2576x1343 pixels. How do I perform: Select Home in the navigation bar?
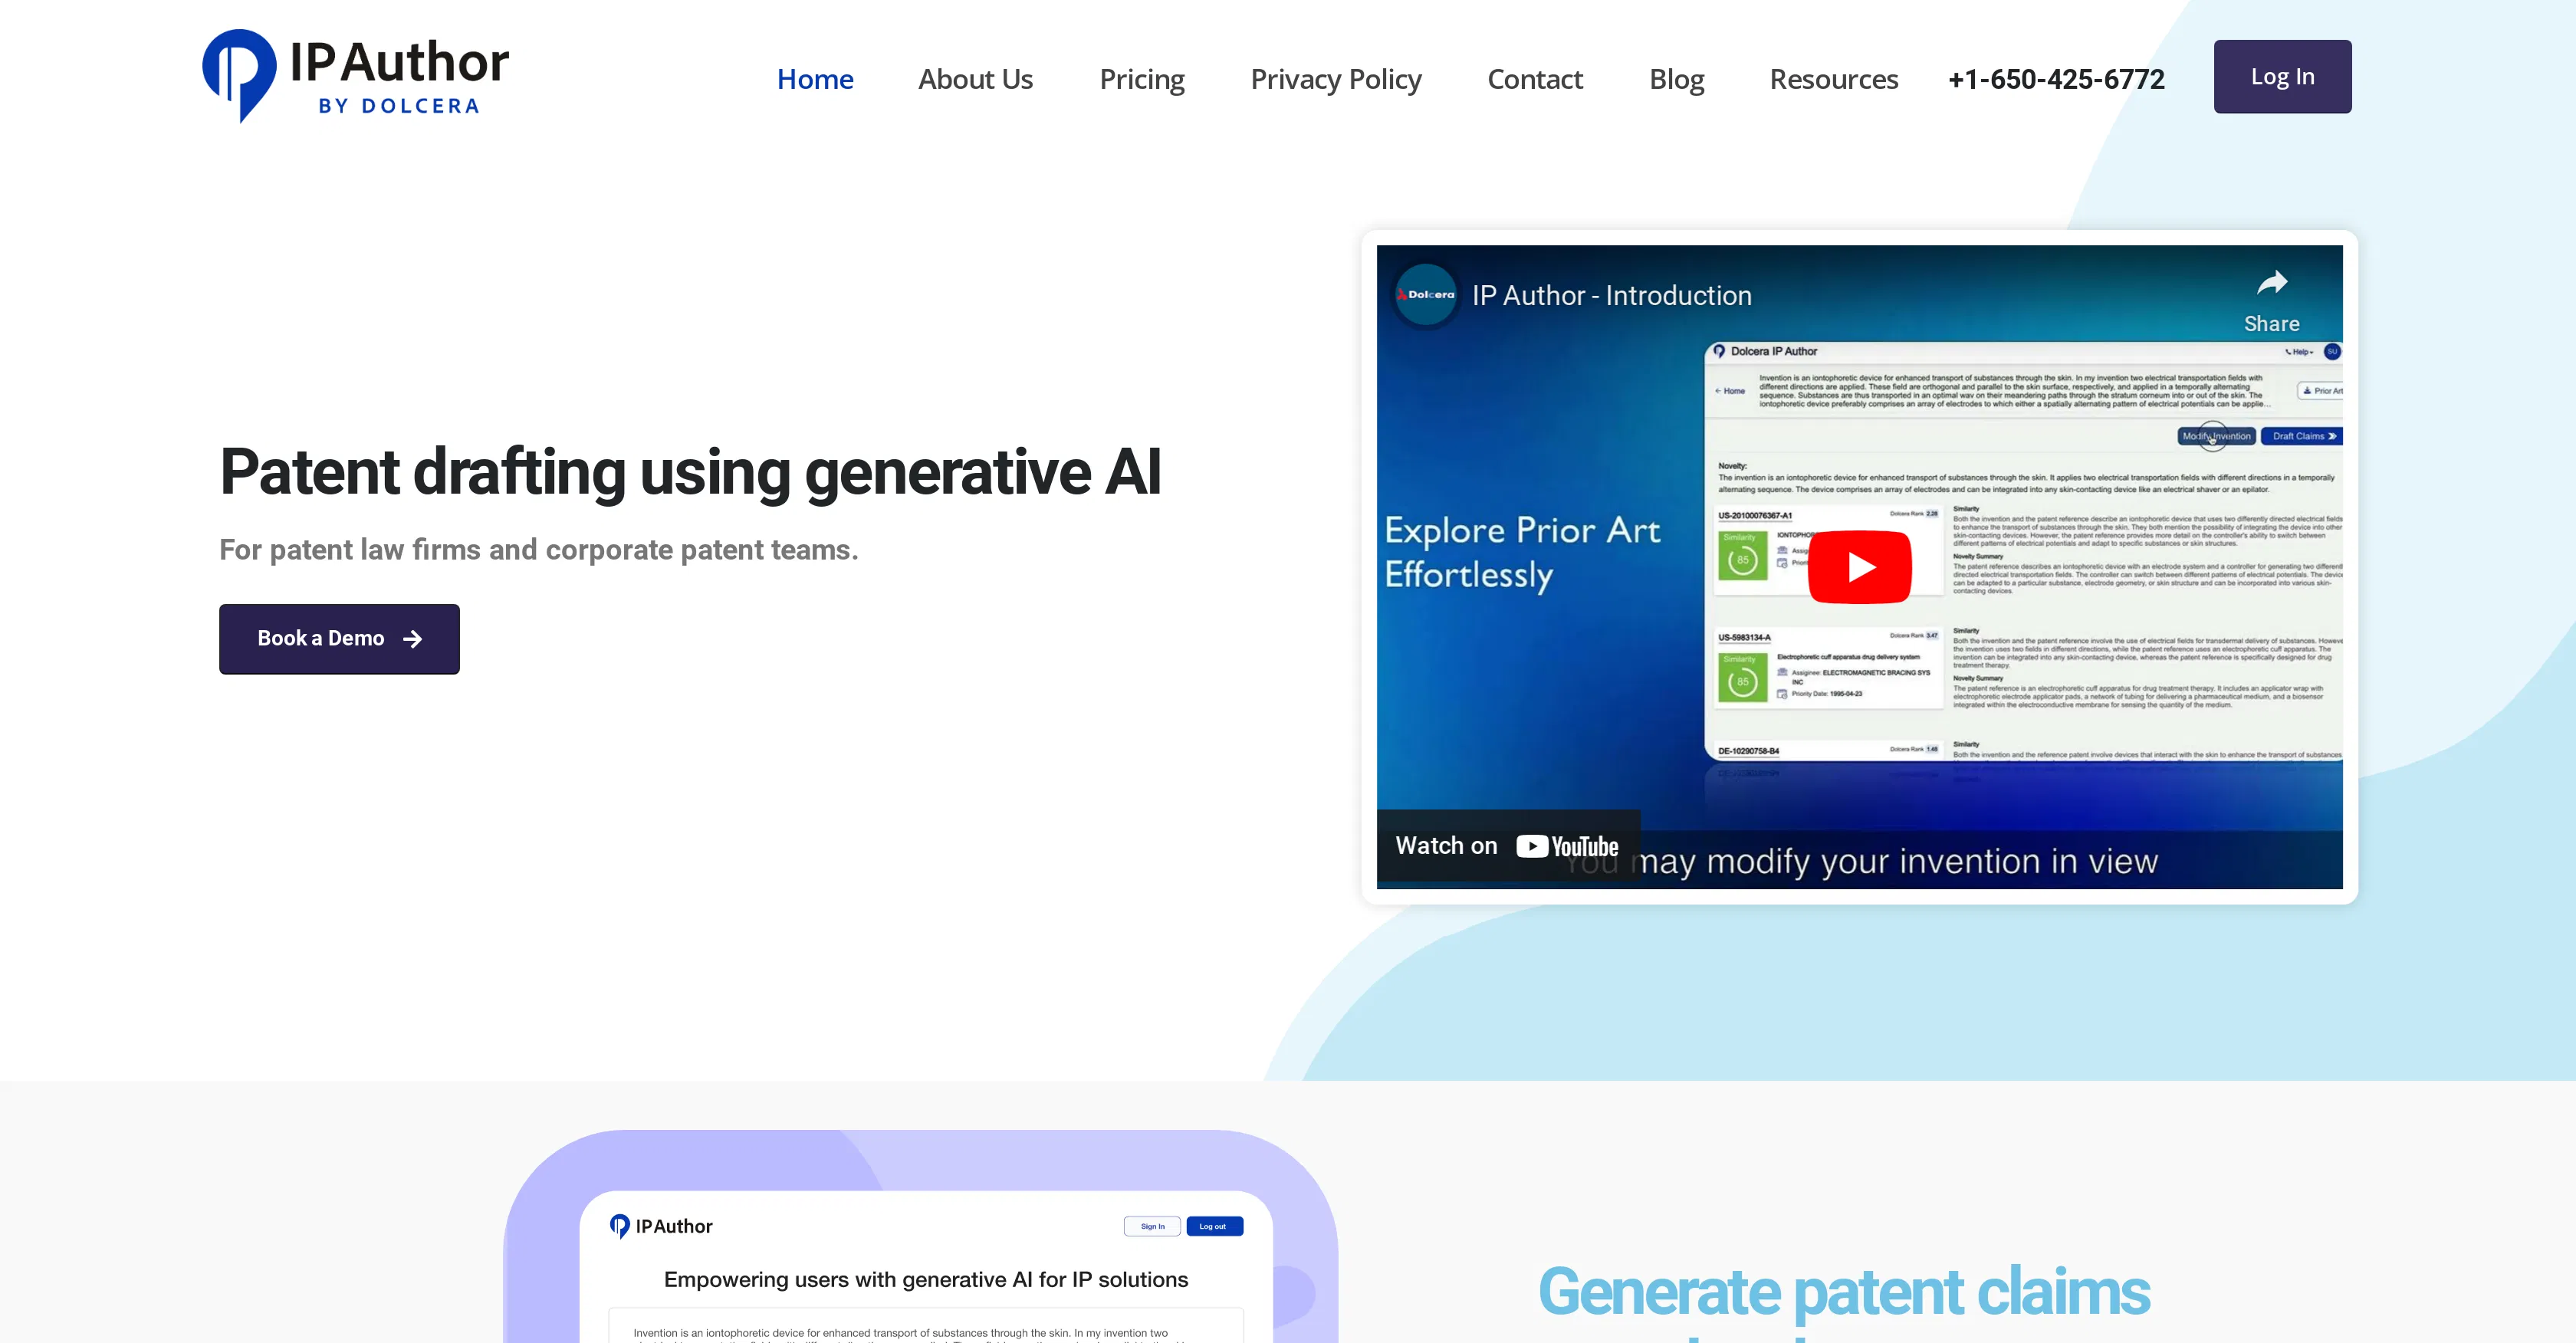point(815,79)
